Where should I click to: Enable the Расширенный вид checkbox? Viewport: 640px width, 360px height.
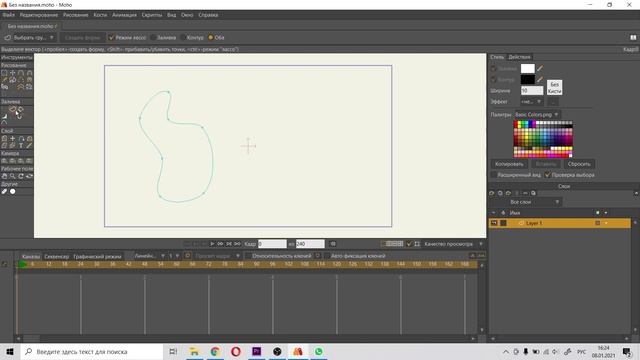click(494, 175)
